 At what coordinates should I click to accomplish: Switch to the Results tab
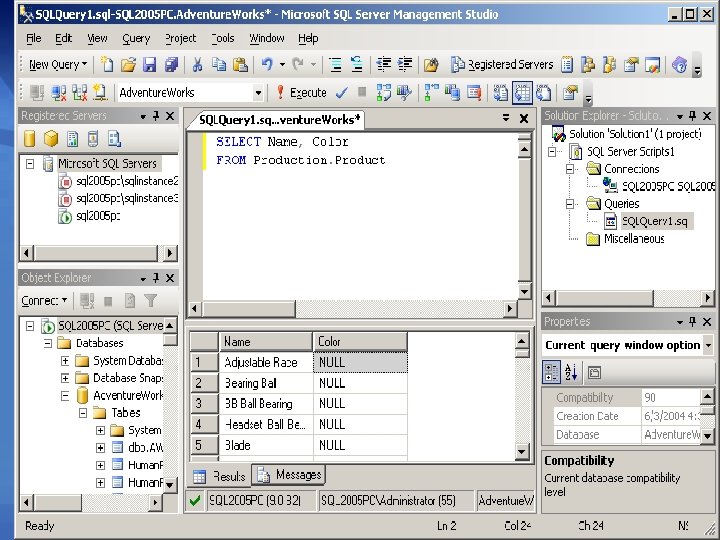[220, 476]
